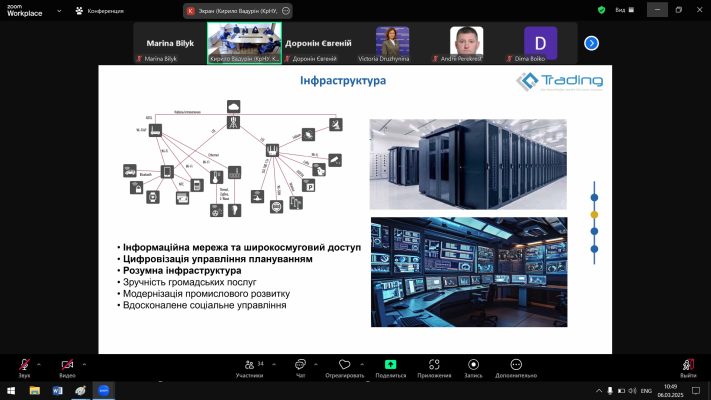Viewport: 711px width, 400px height.
Task: Click the bottom blue slide navigation dot
Action: pyautogui.click(x=594, y=249)
